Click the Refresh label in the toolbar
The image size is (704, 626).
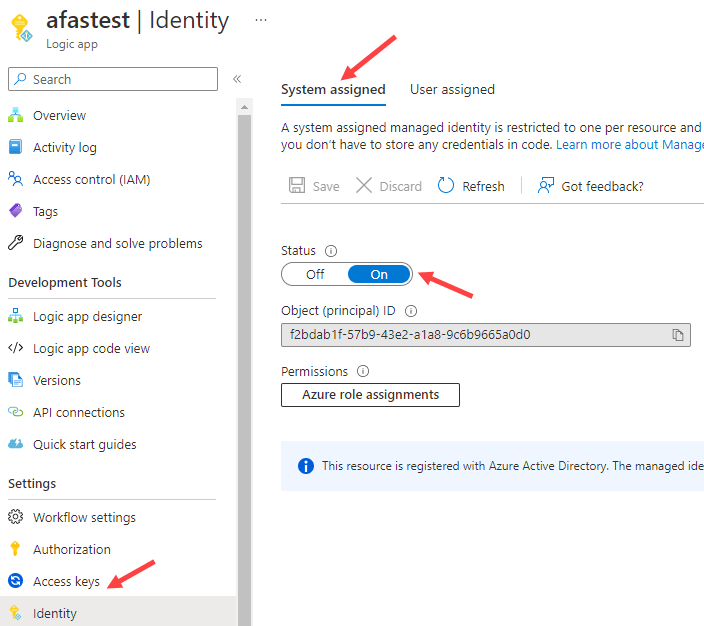coord(484,186)
